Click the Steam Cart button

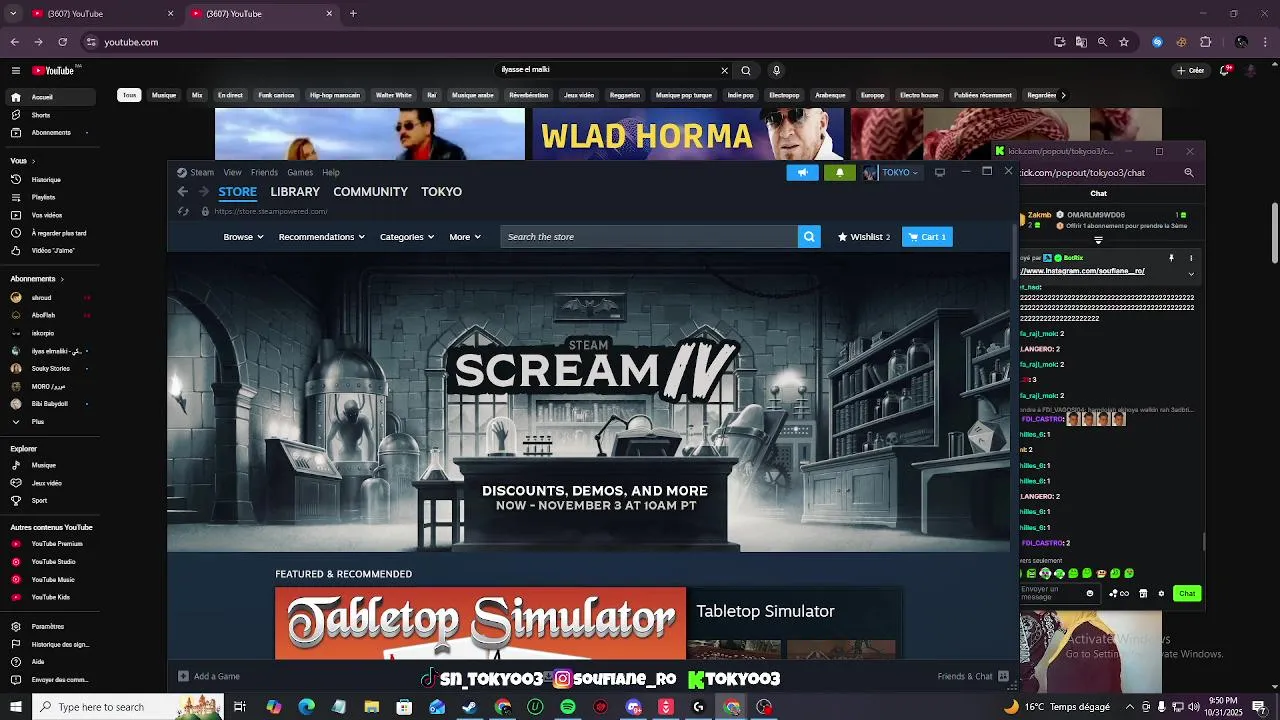[927, 237]
